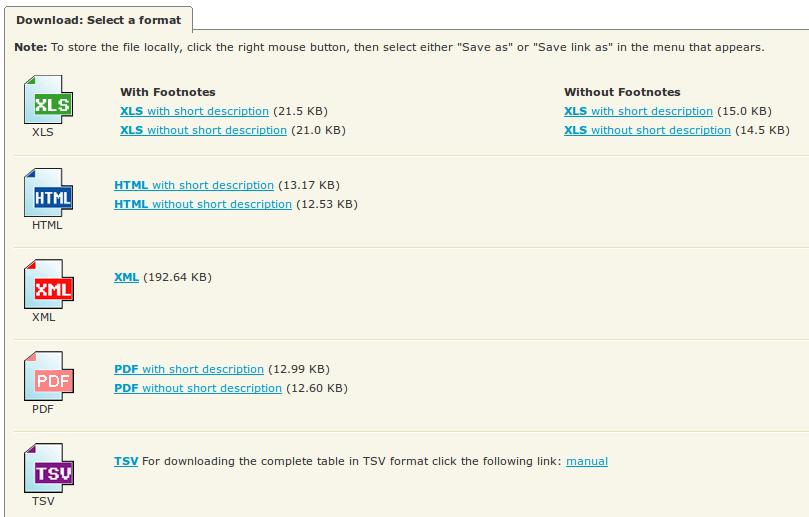This screenshot has width=809, height=517.
Task: Click the XLS label under the icon
Action: point(43,132)
